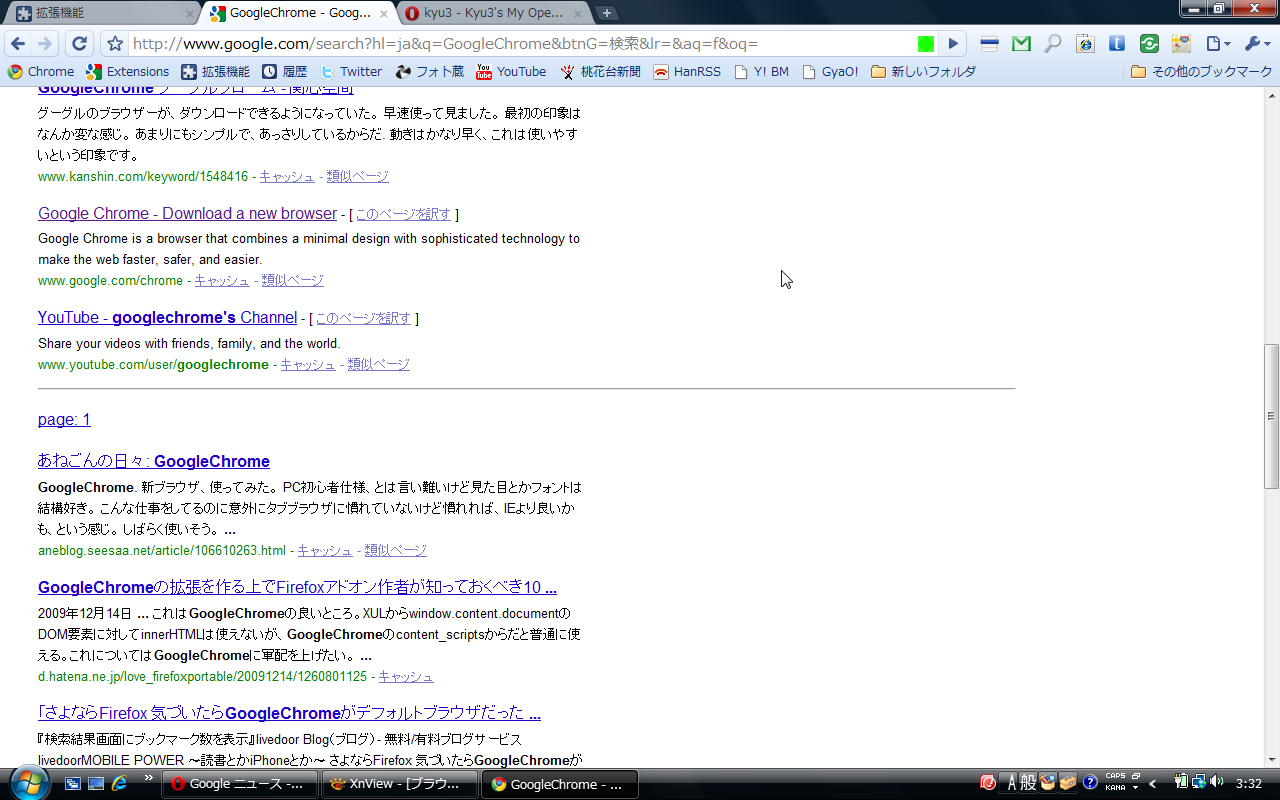
Task: Open the 拡張機能 bookmark
Action: (215, 72)
